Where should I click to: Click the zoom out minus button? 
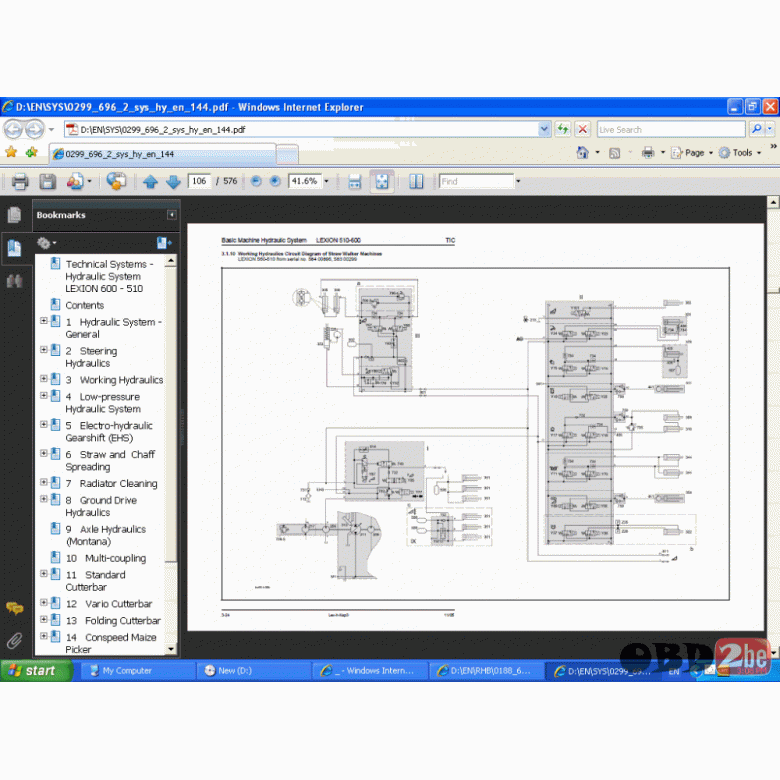point(256,181)
